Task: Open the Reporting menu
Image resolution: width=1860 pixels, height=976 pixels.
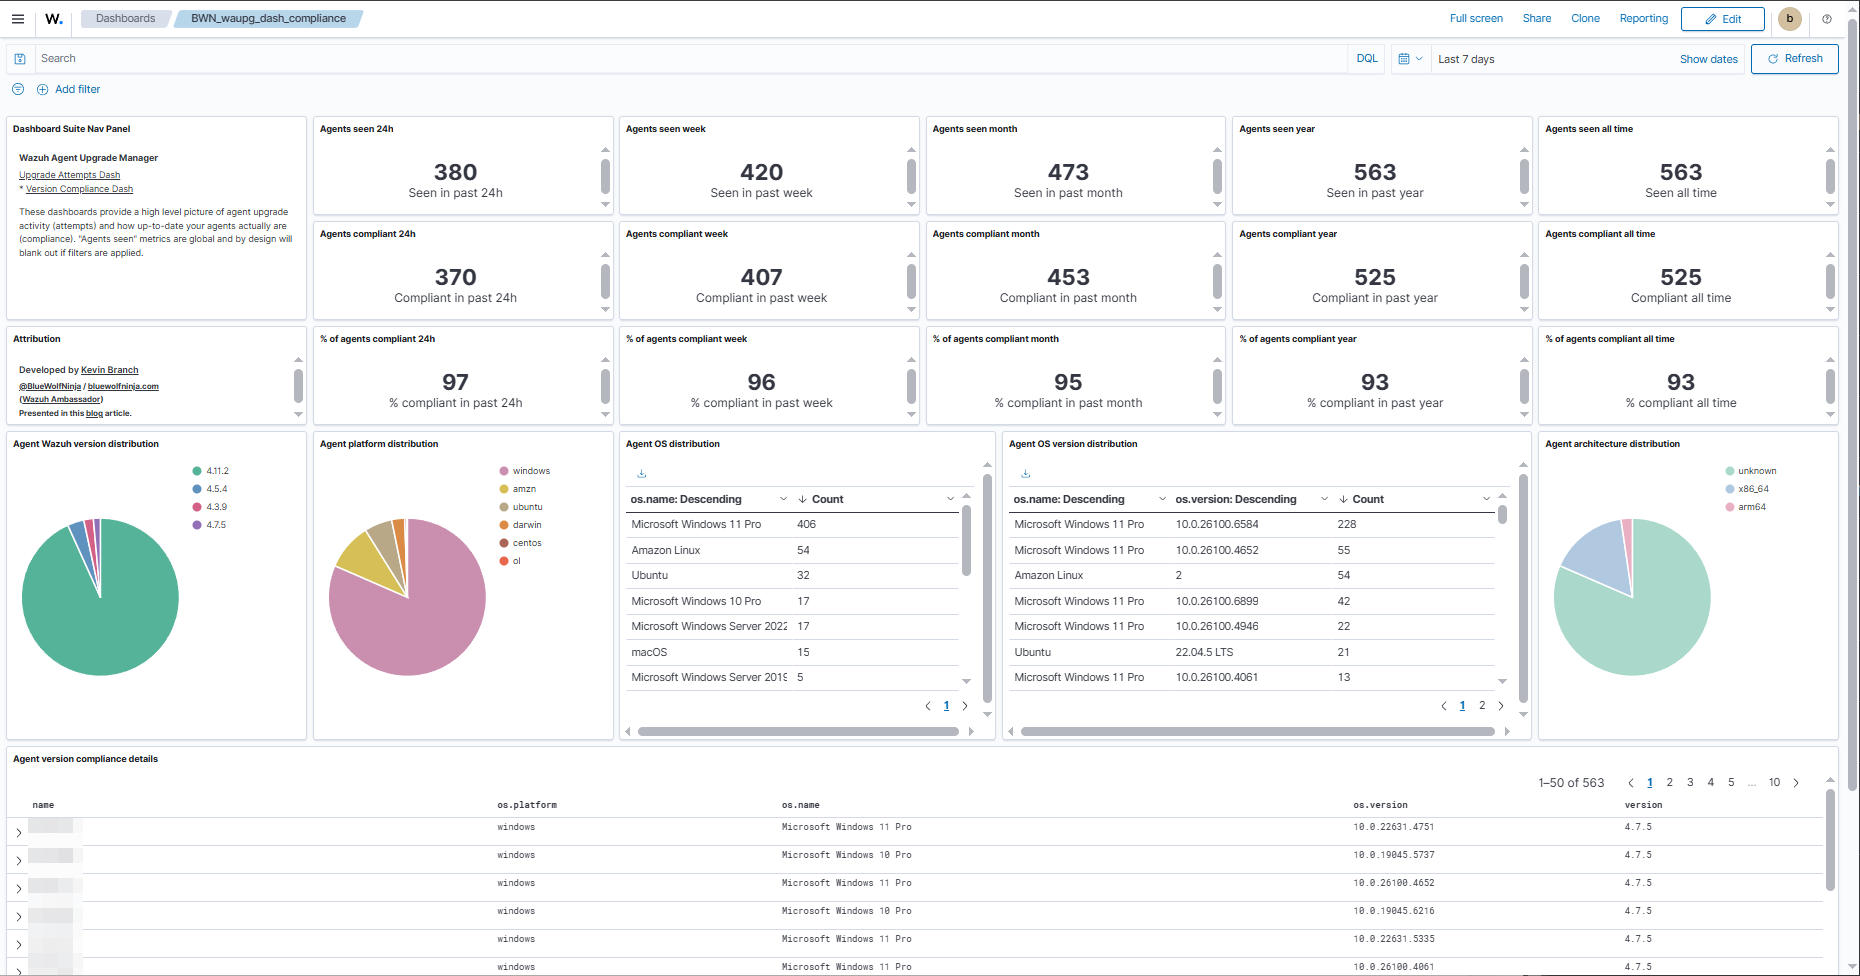Action: pyautogui.click(x=1643, y=18)
